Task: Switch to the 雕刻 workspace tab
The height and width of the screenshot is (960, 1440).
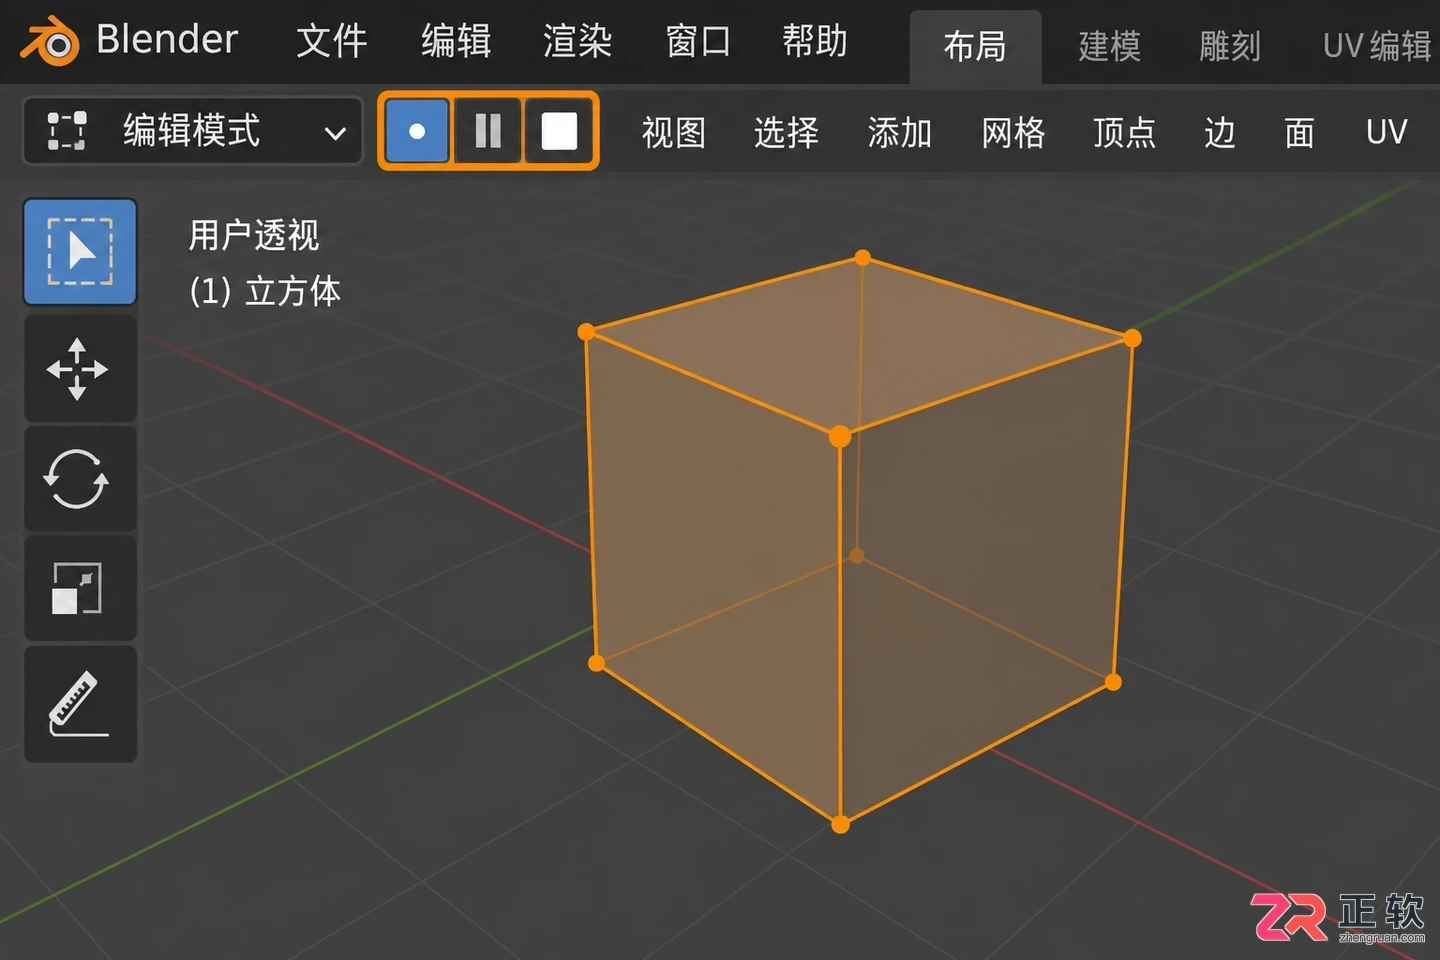Action: tap(1230, 46)
